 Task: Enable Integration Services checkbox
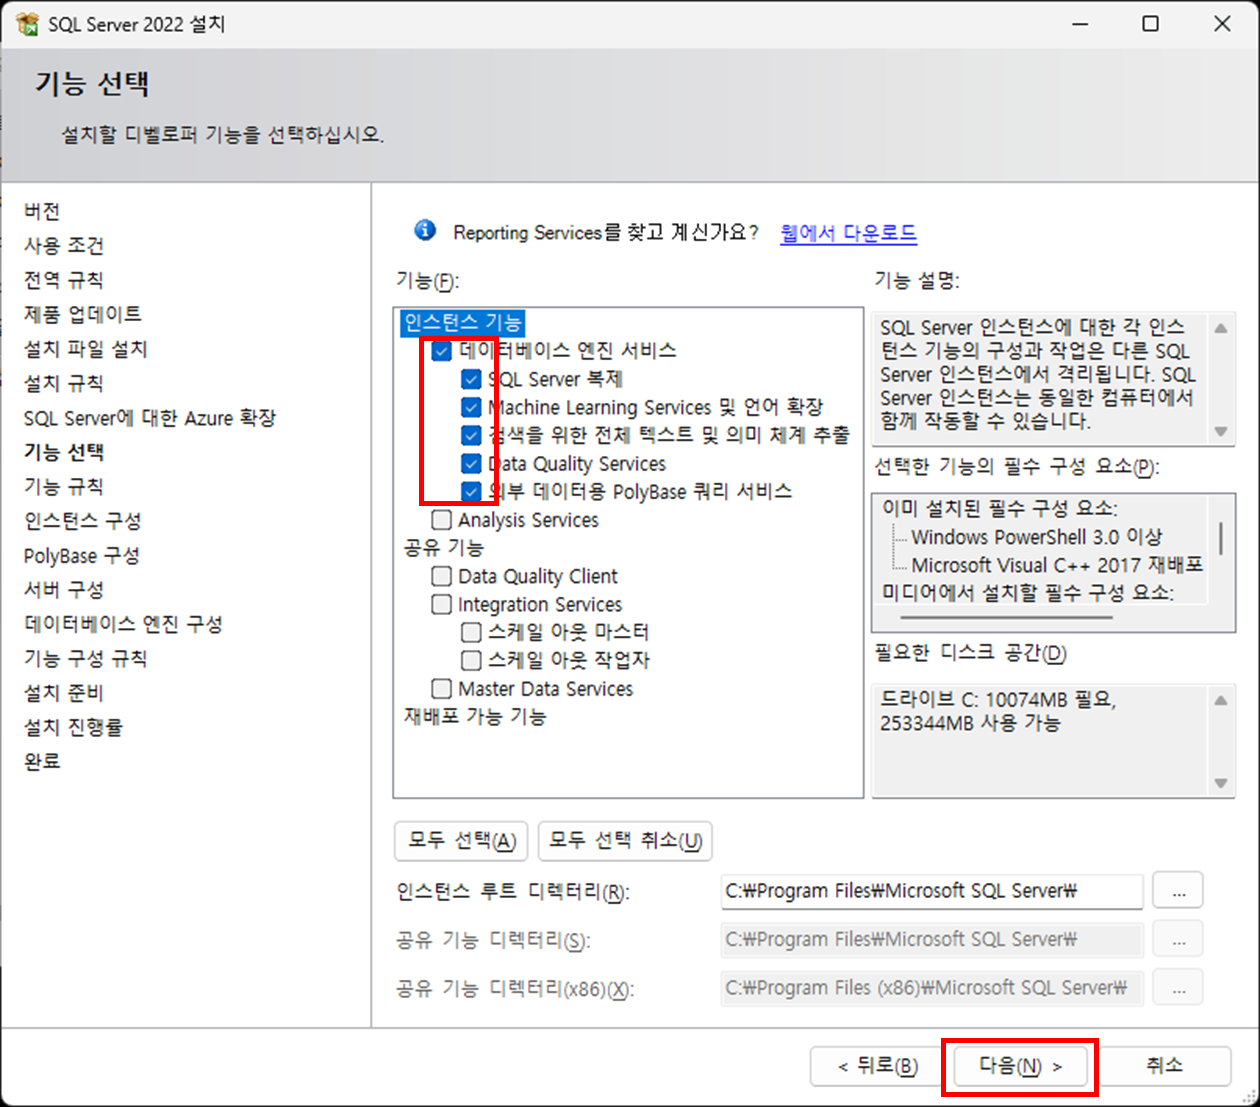pyautogui.click(x=442, y=604)
